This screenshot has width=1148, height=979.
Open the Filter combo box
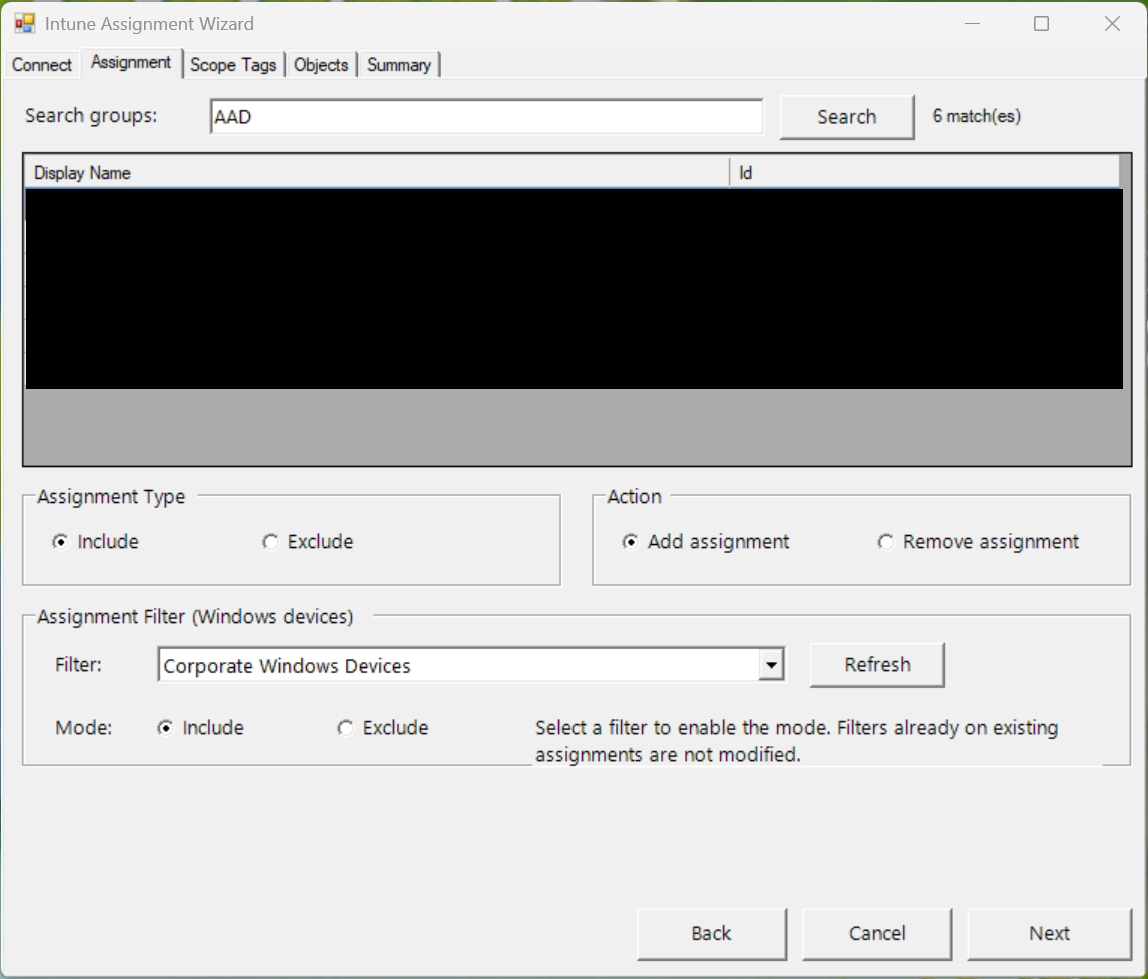coord(471,665)
